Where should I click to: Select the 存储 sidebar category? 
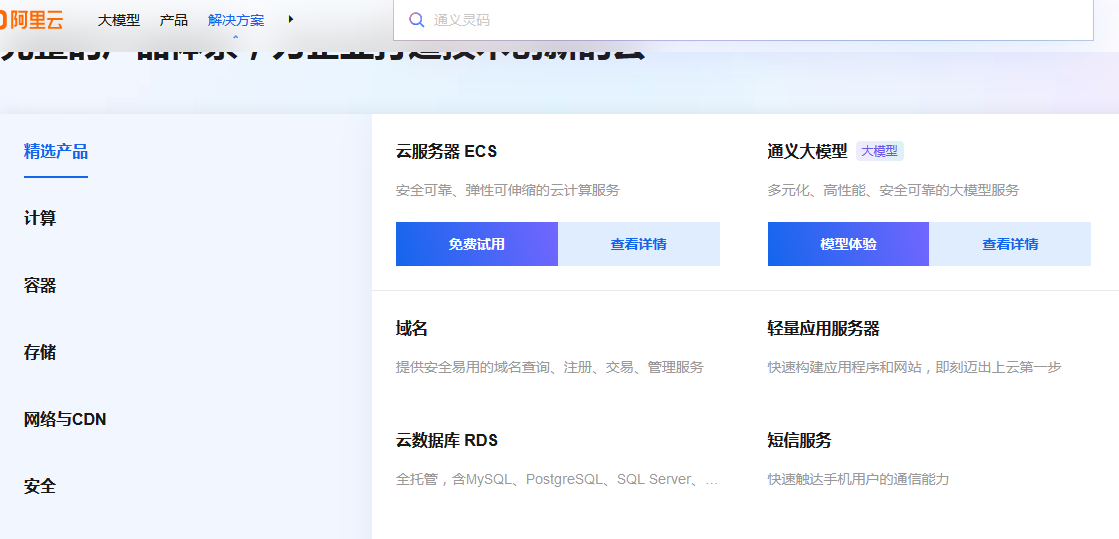40,353
